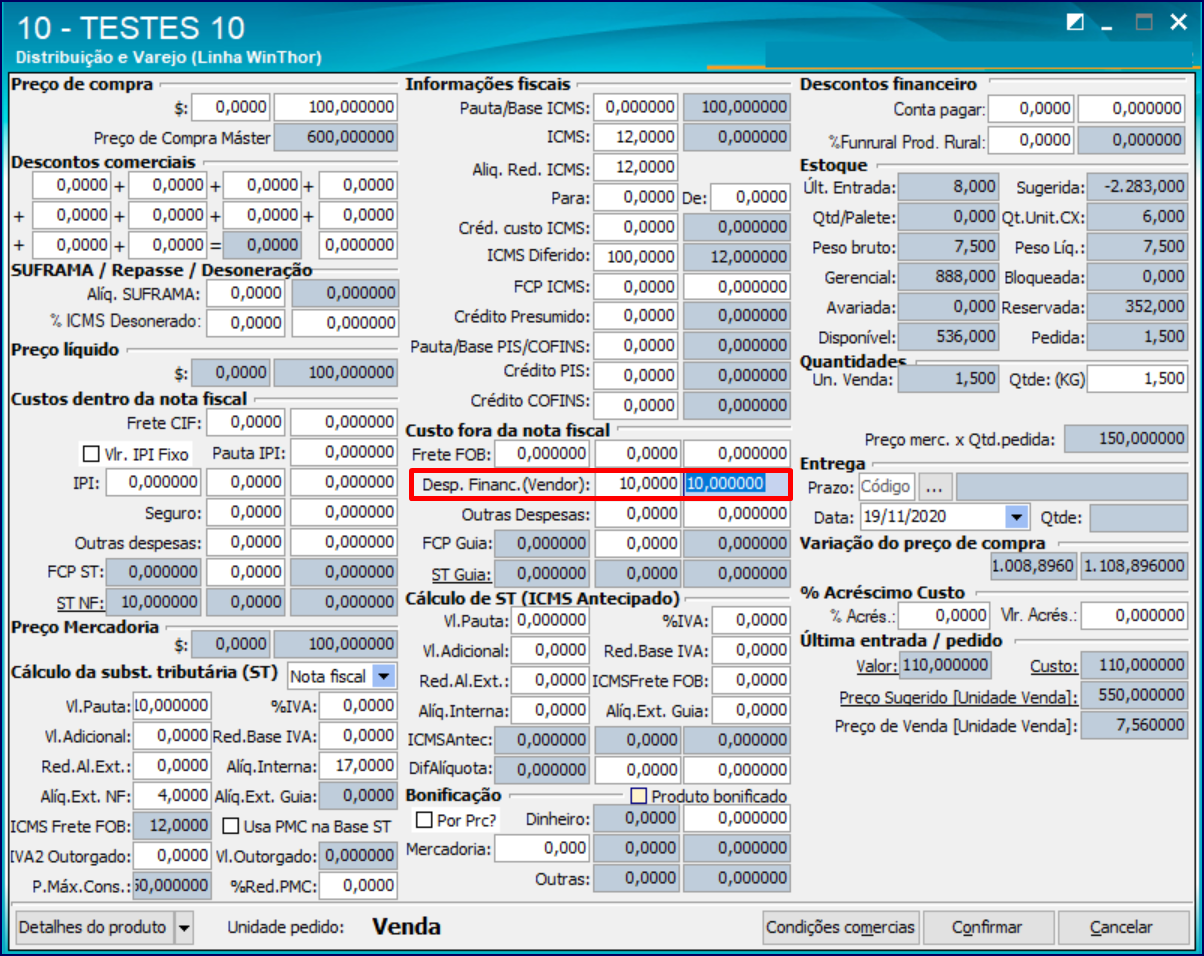Viewport: 1204px width, 956px height.
Task: Tick the Por Prc? checkbox
Action: [423, 820]
